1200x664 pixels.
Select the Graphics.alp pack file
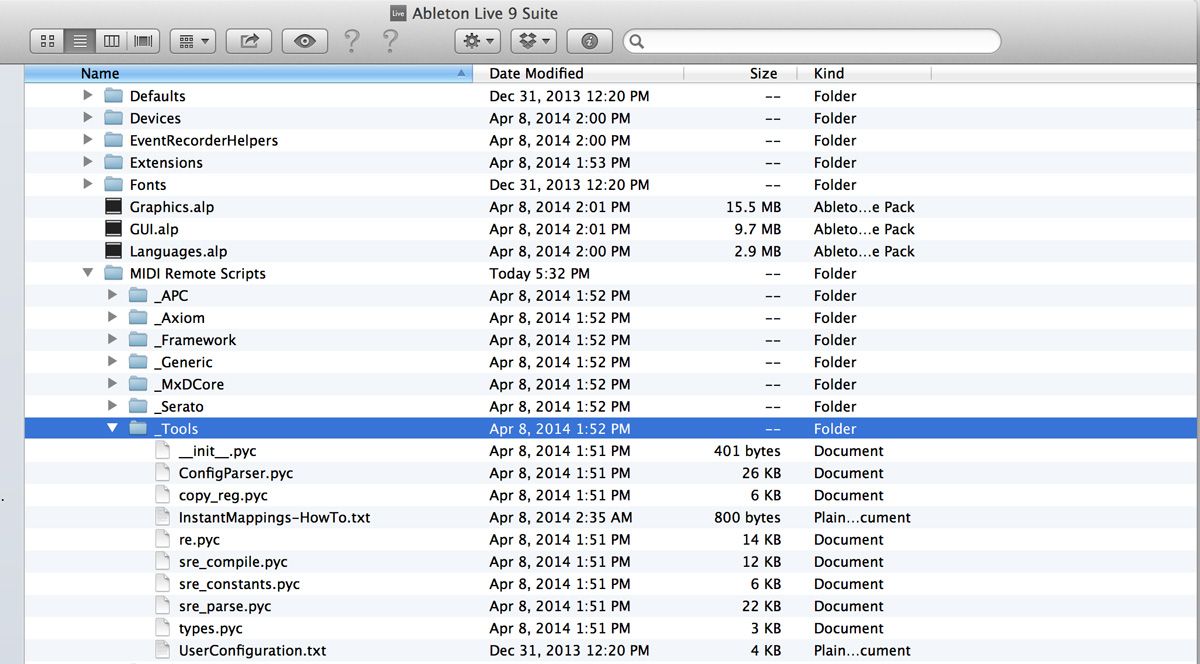pyautogui.click(x=171, y=207)
